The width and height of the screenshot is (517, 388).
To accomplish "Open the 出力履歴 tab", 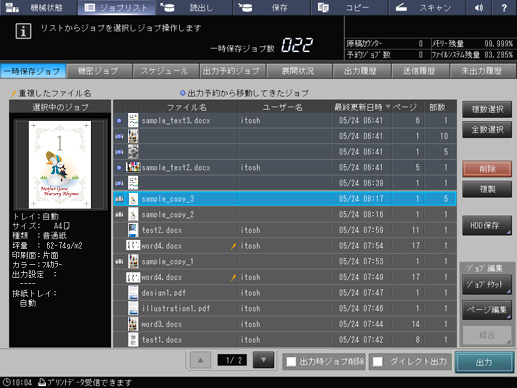I will click(361, 71).
